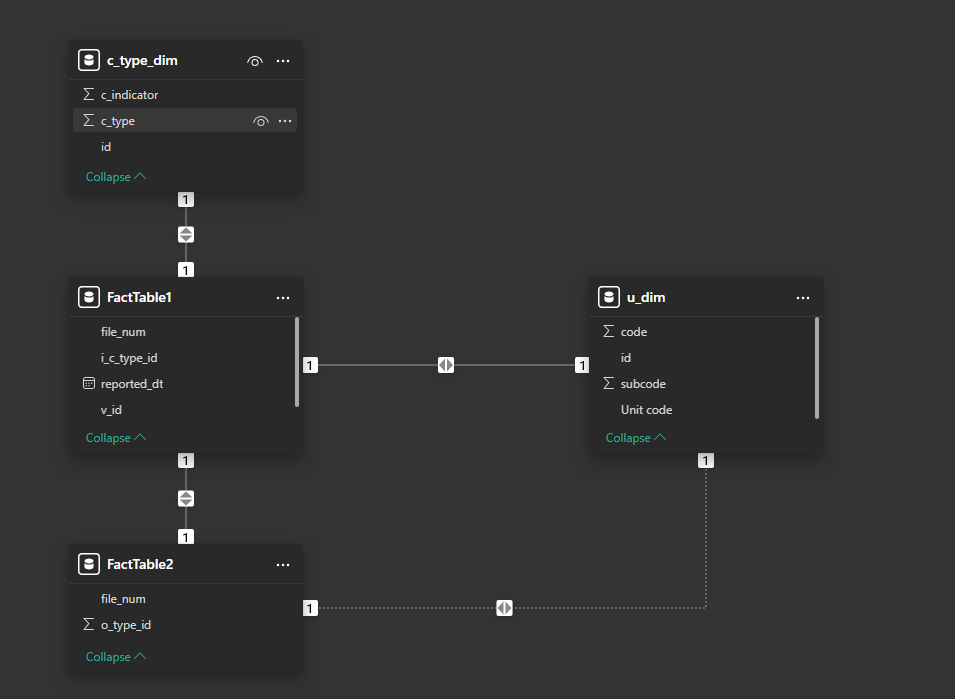Image resolution: width=955 pixels, height=699 pixels.
Task: Select file_num field in FactTable2
Action: [185, 599]
